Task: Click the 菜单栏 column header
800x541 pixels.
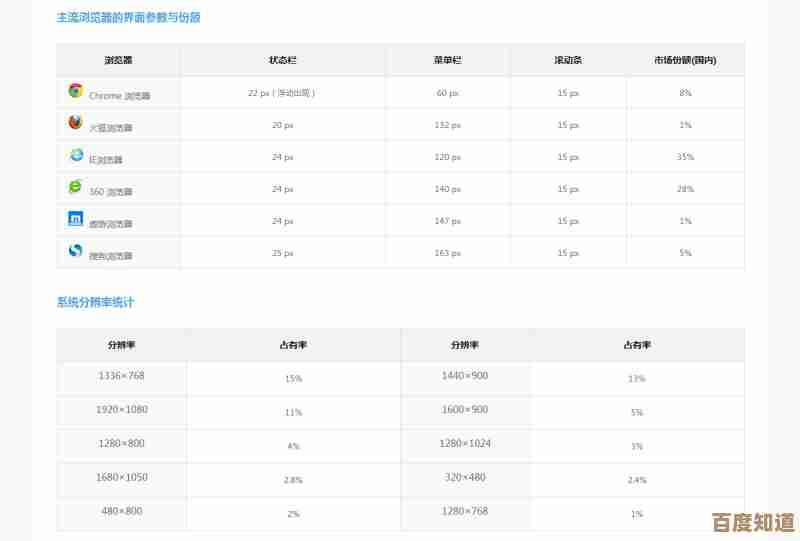Action: click(447, 60)
